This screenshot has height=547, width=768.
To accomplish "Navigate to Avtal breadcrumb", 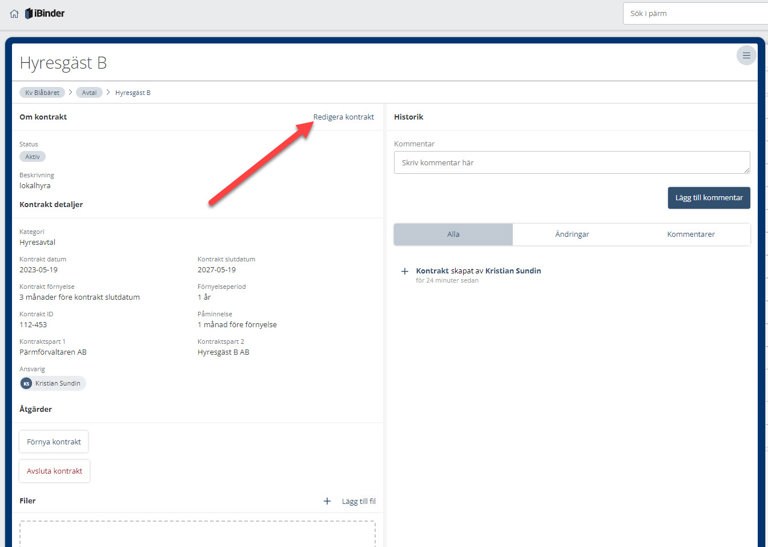I will 90,93.
